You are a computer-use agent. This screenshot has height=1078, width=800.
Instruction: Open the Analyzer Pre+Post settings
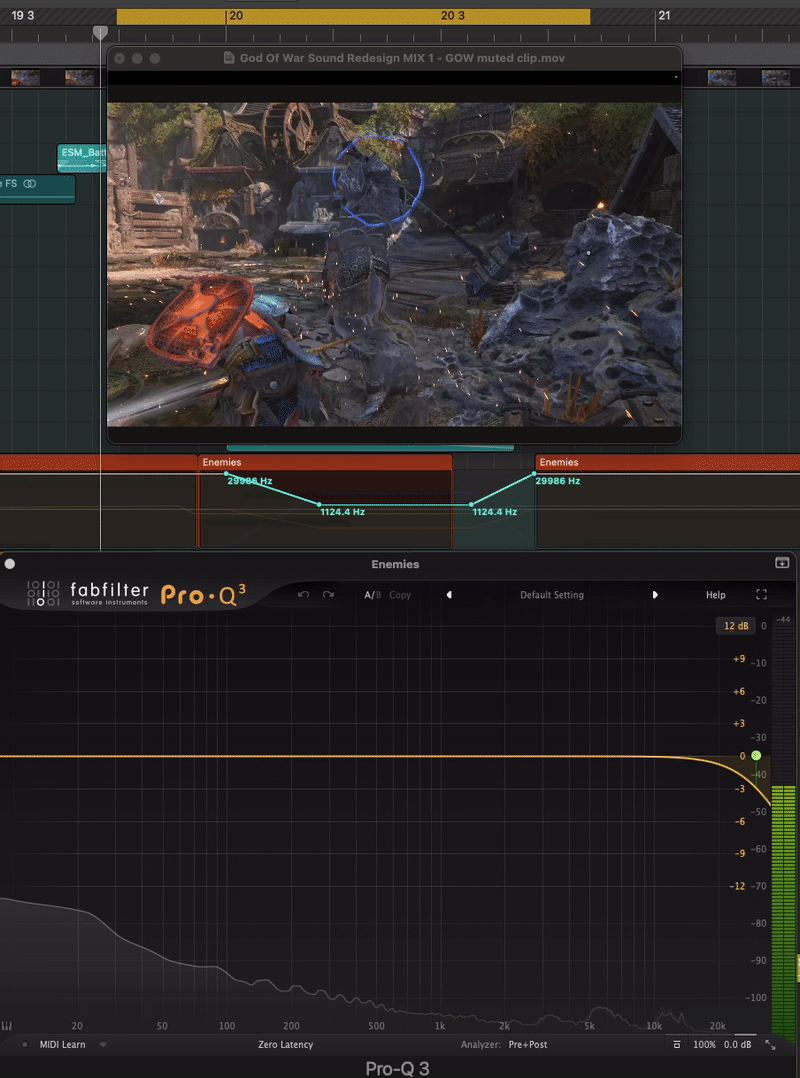pyautogui.click(x=528, y=1045)
